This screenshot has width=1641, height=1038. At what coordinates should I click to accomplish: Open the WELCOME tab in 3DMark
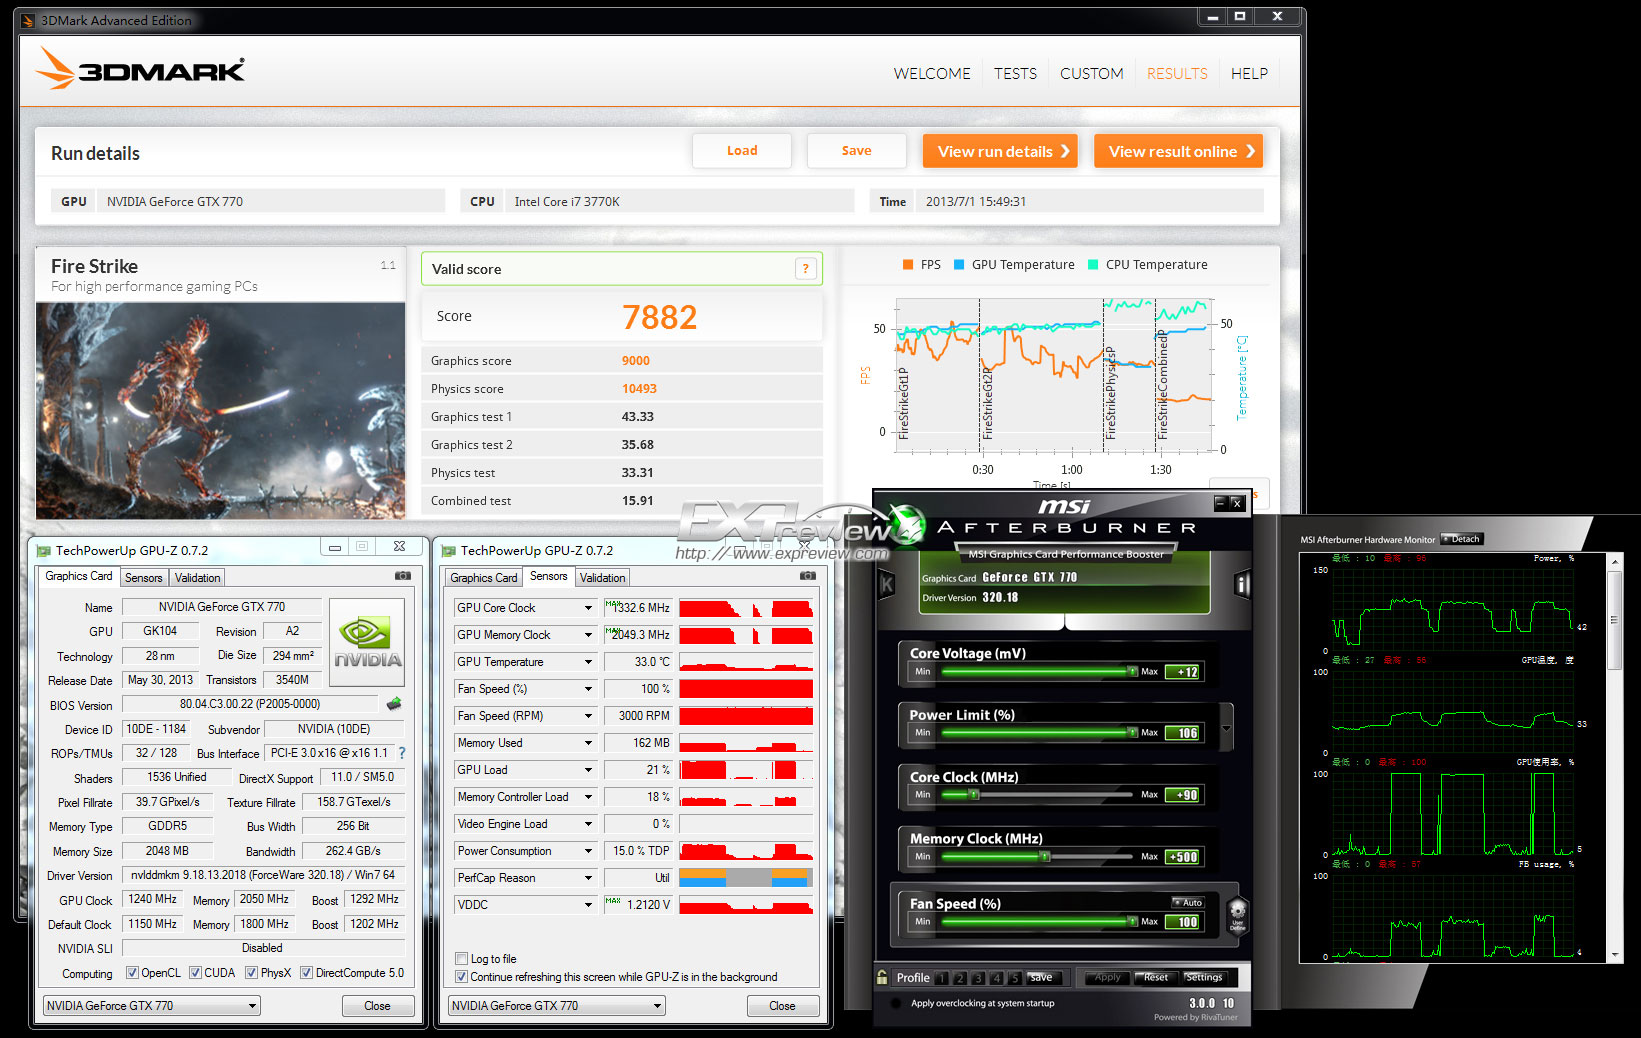[x=932, y=74]
